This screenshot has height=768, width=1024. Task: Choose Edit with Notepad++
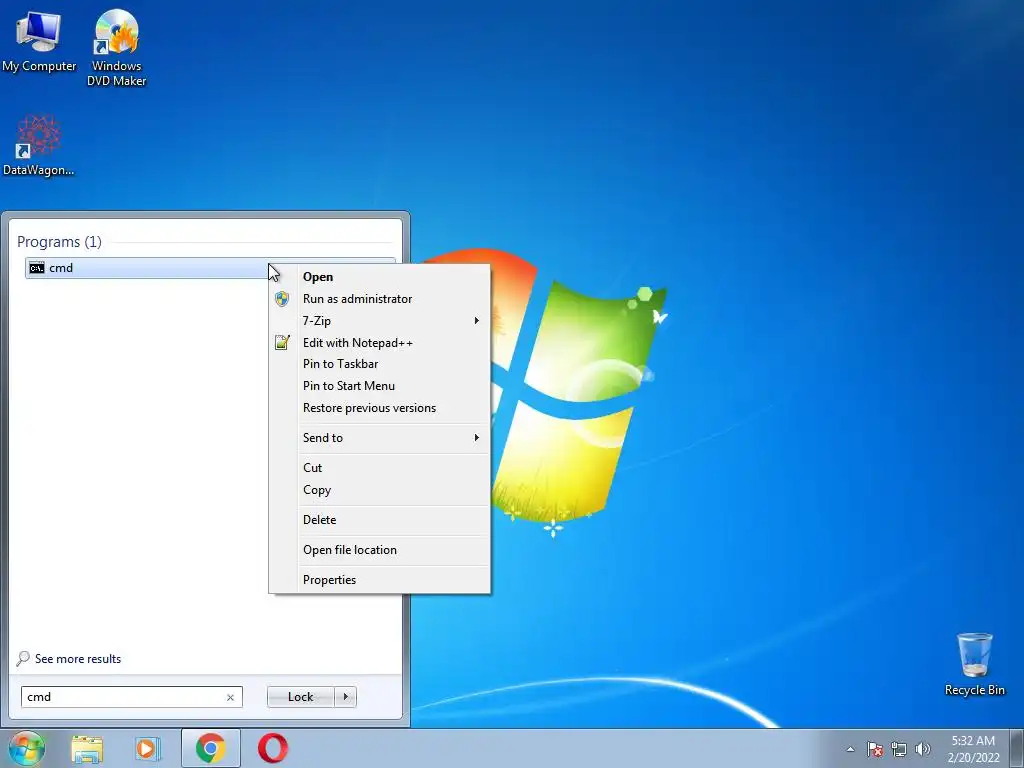tap(379, 343)
